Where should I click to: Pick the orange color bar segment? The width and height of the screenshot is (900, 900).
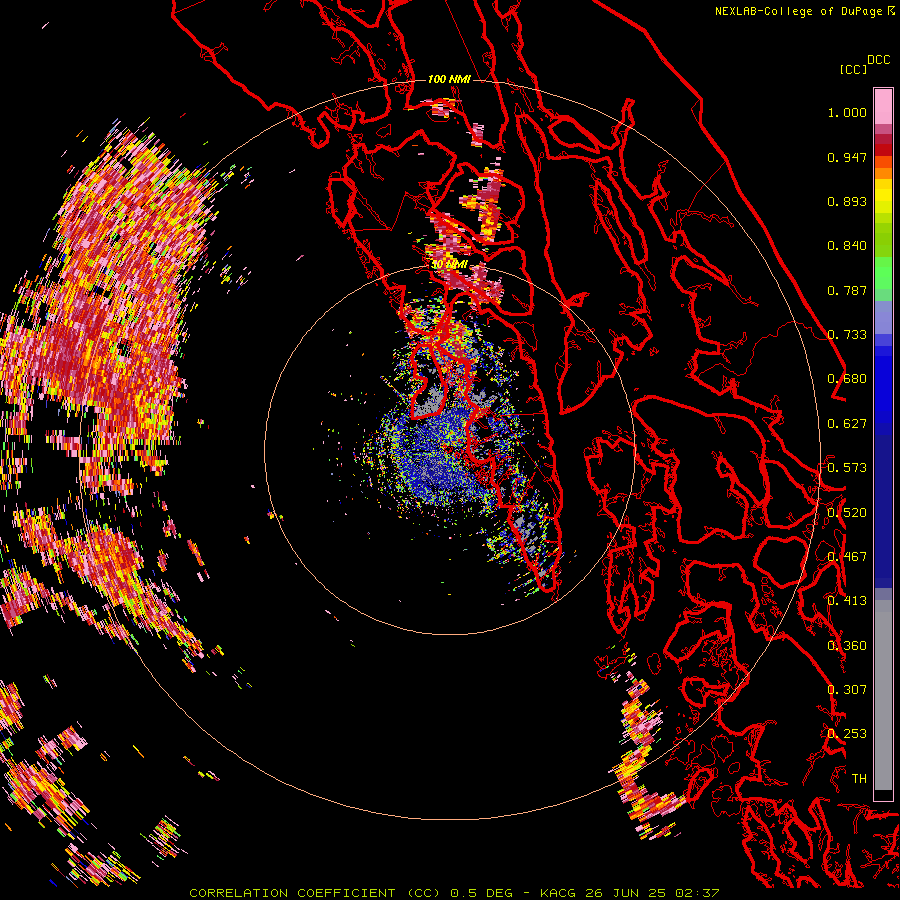pyautogui.click(x=883, y=173)
